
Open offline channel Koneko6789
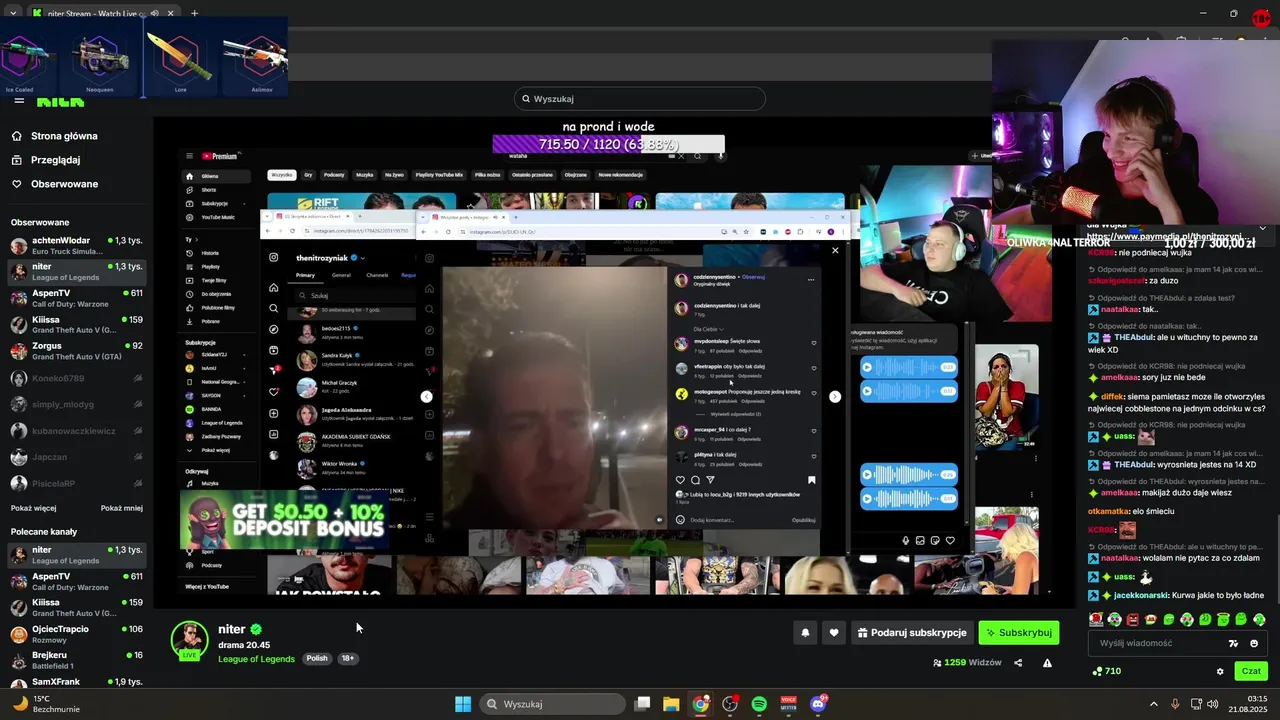[77, 378]
